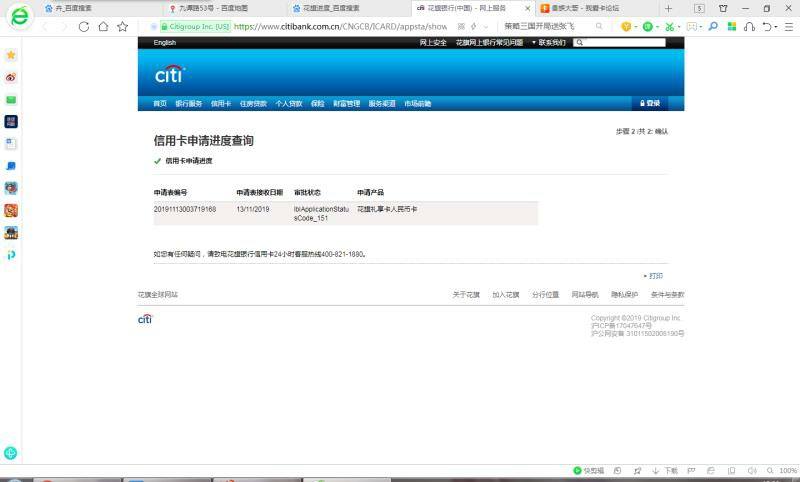The width and height of the screenshot is (800, 482).
Task: Open 分行位置 footer link
Action: pos(545,295)
